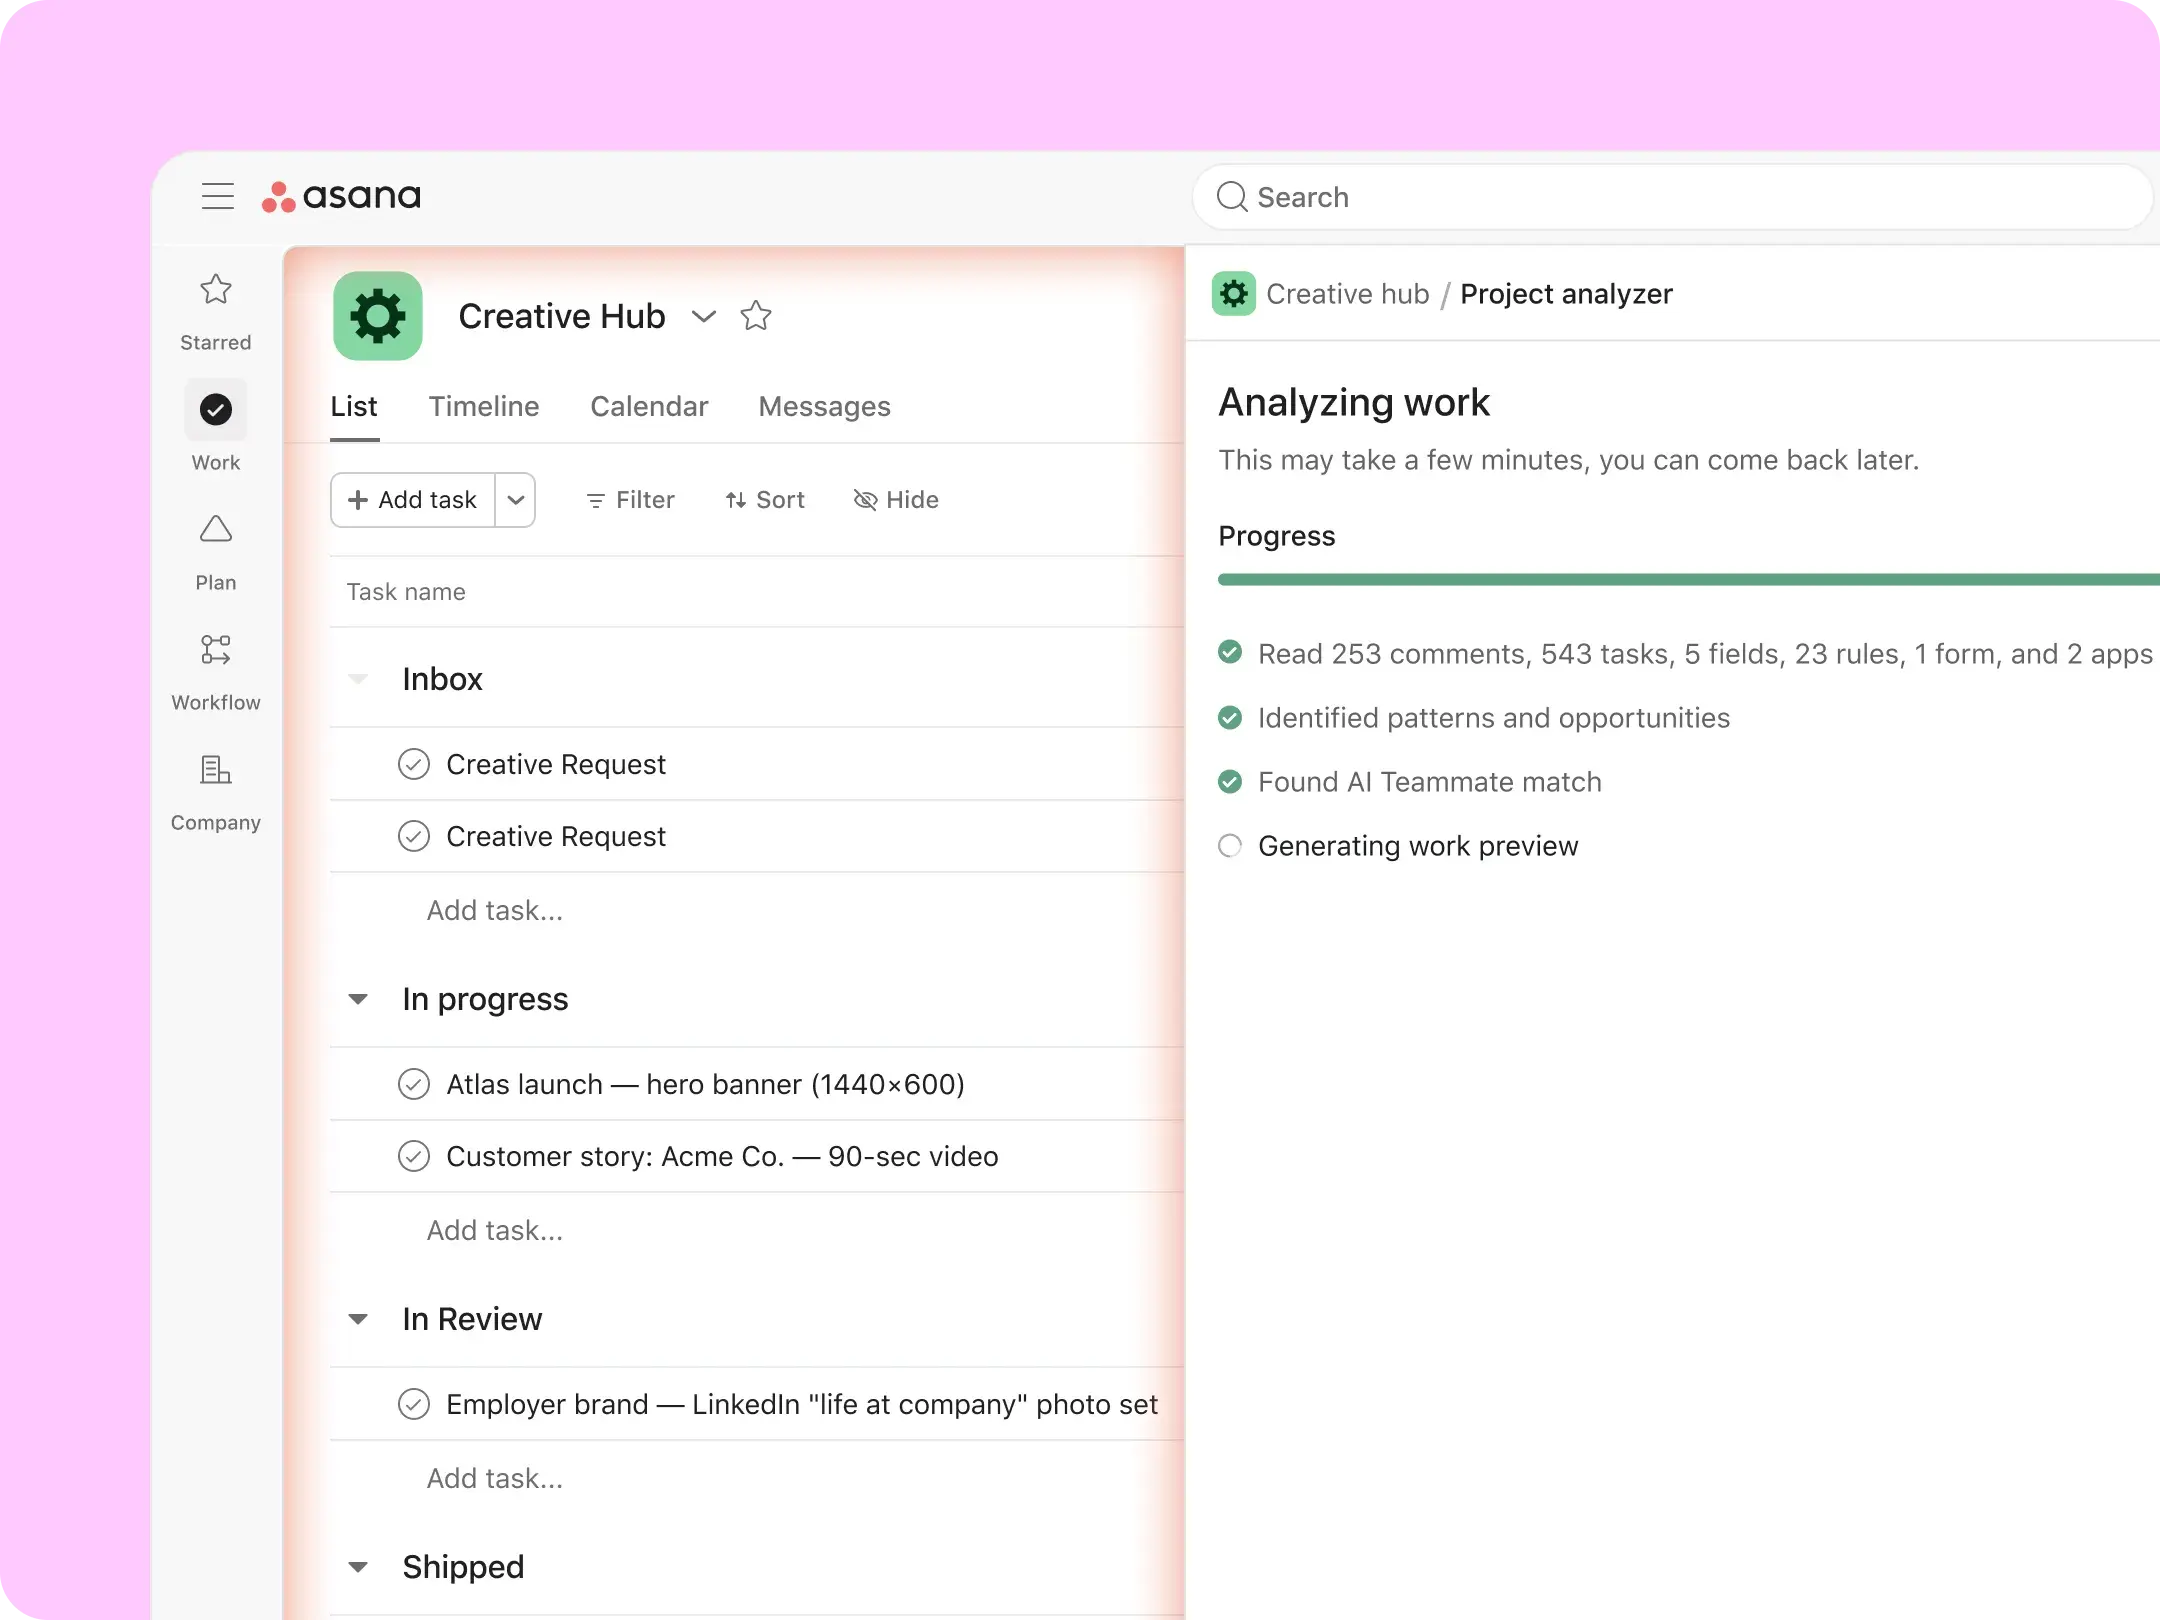Click the green Progress bar

click(1689, 580)
